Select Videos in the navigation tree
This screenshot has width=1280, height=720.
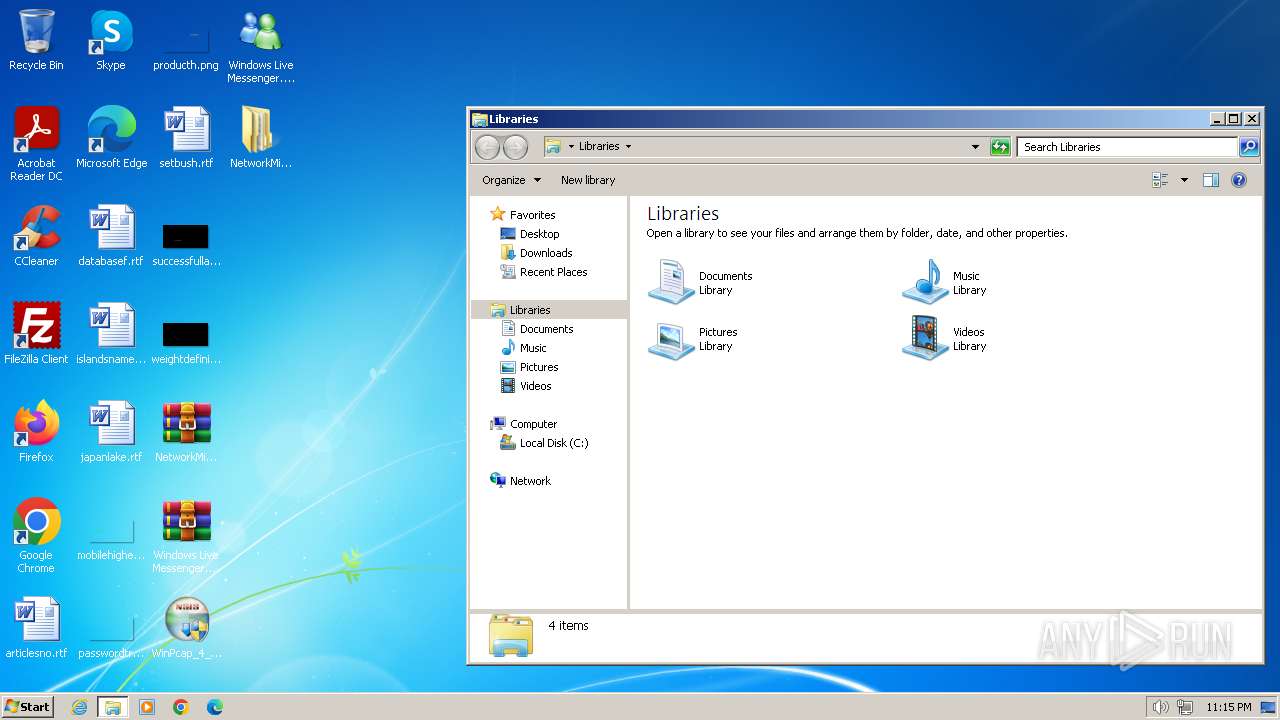(535, 386)
